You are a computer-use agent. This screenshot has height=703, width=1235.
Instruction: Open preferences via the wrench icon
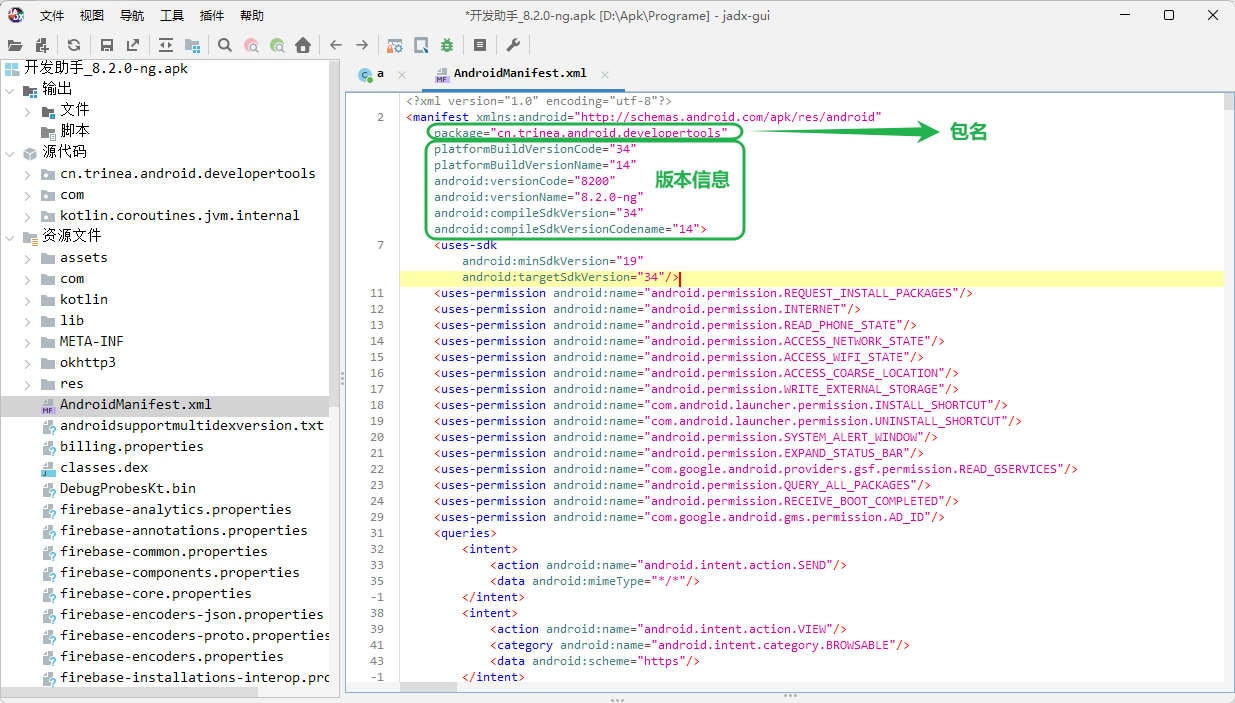(x=513, y=45)
